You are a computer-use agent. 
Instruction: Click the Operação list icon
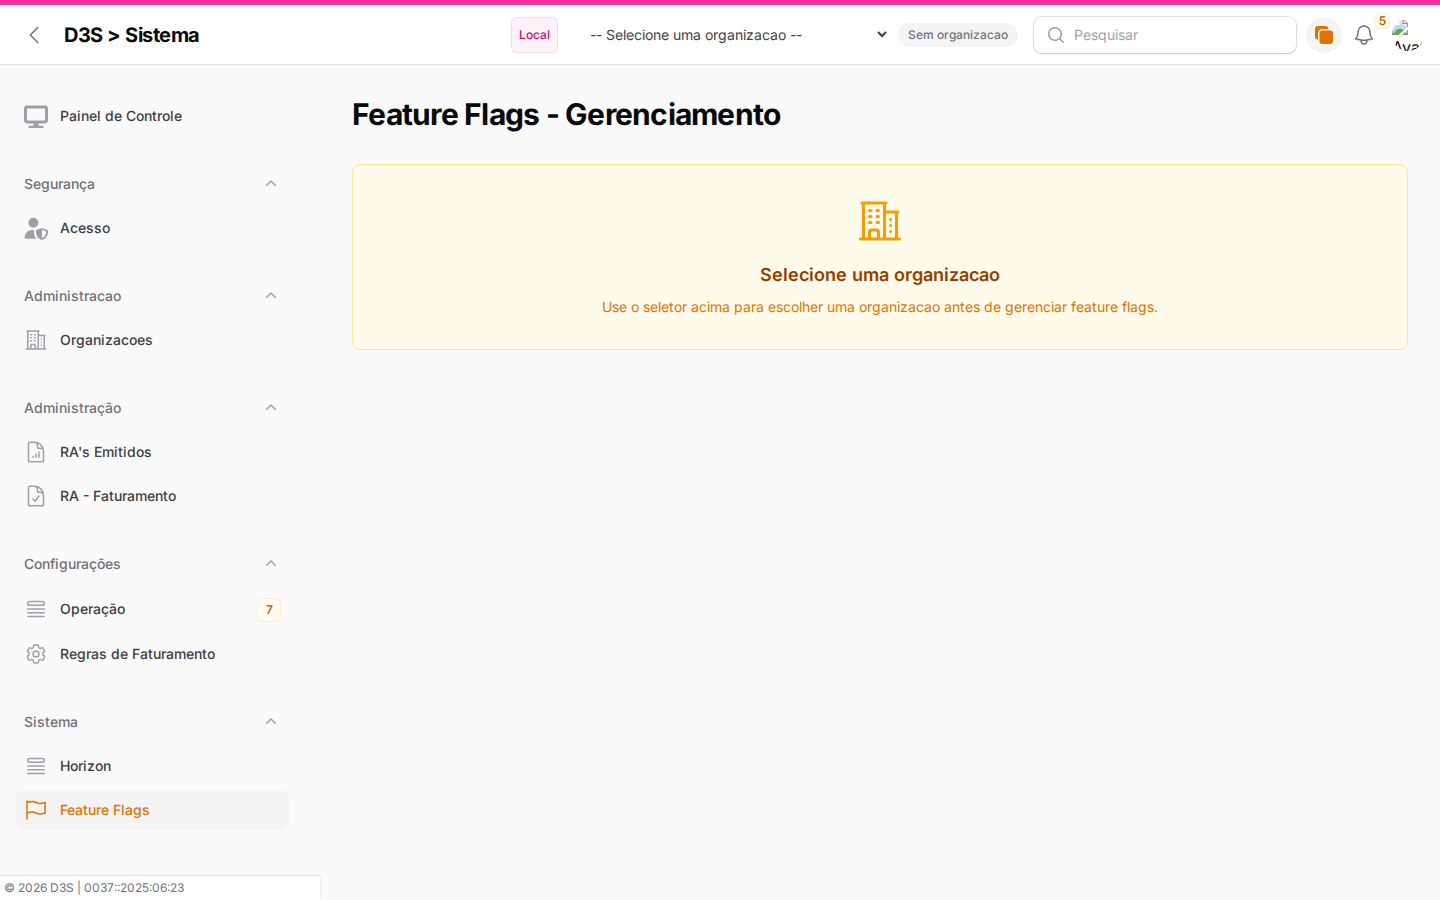pos(36,609)
